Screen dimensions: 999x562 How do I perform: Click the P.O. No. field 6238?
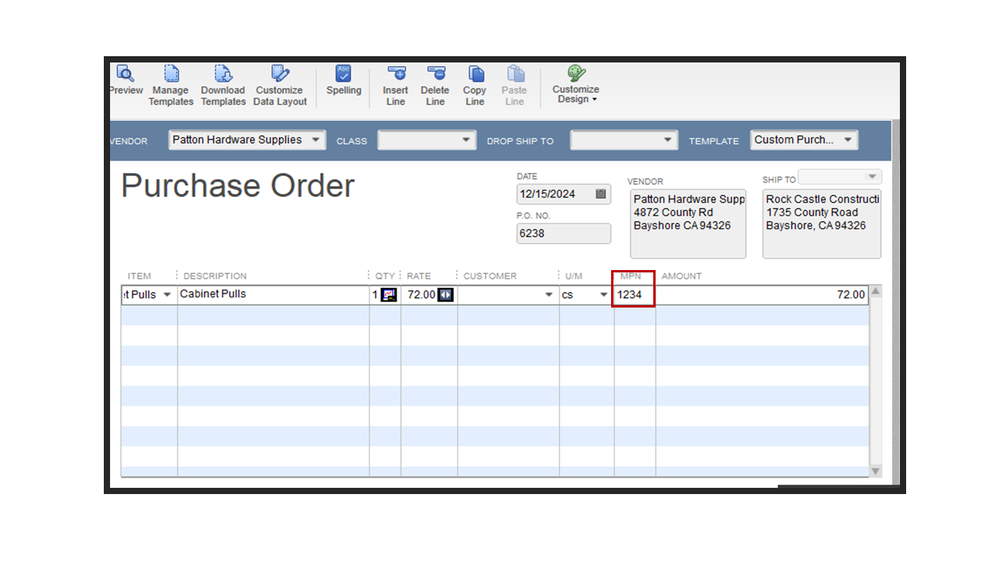[563, 233]
